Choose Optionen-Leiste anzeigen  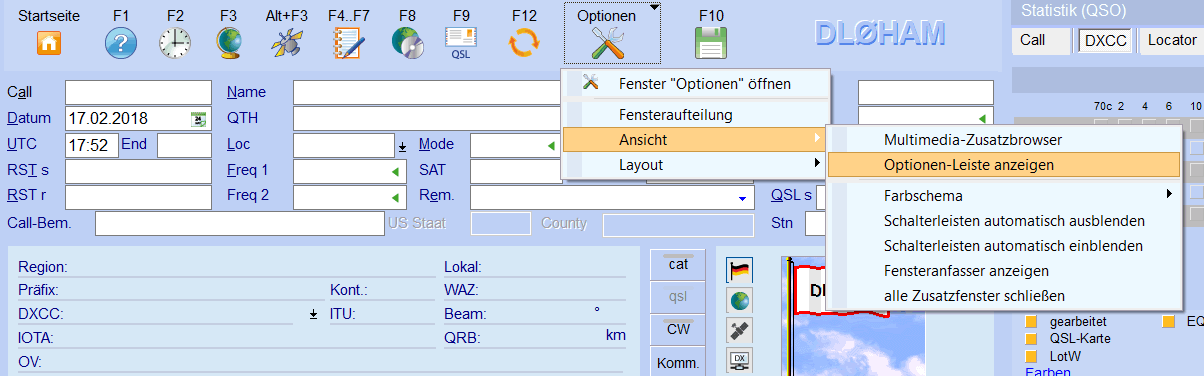click(1003, 164)
